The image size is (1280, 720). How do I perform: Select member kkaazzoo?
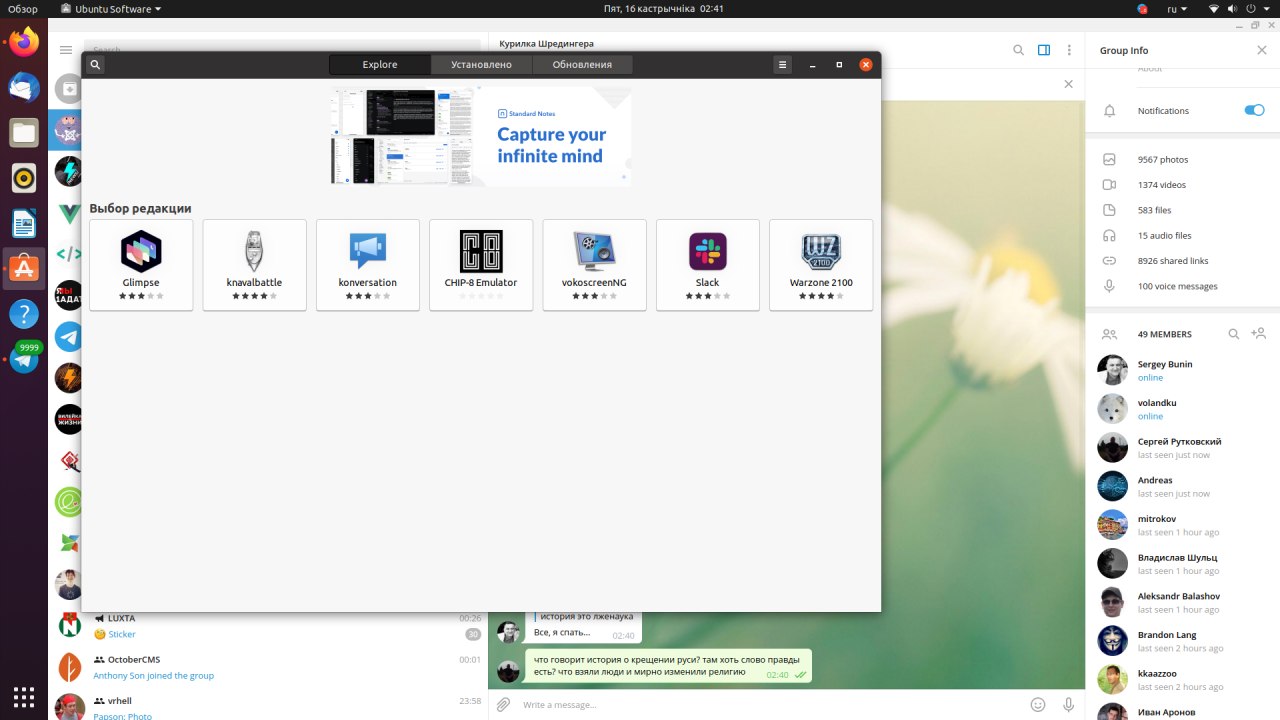pos(1183,680)
